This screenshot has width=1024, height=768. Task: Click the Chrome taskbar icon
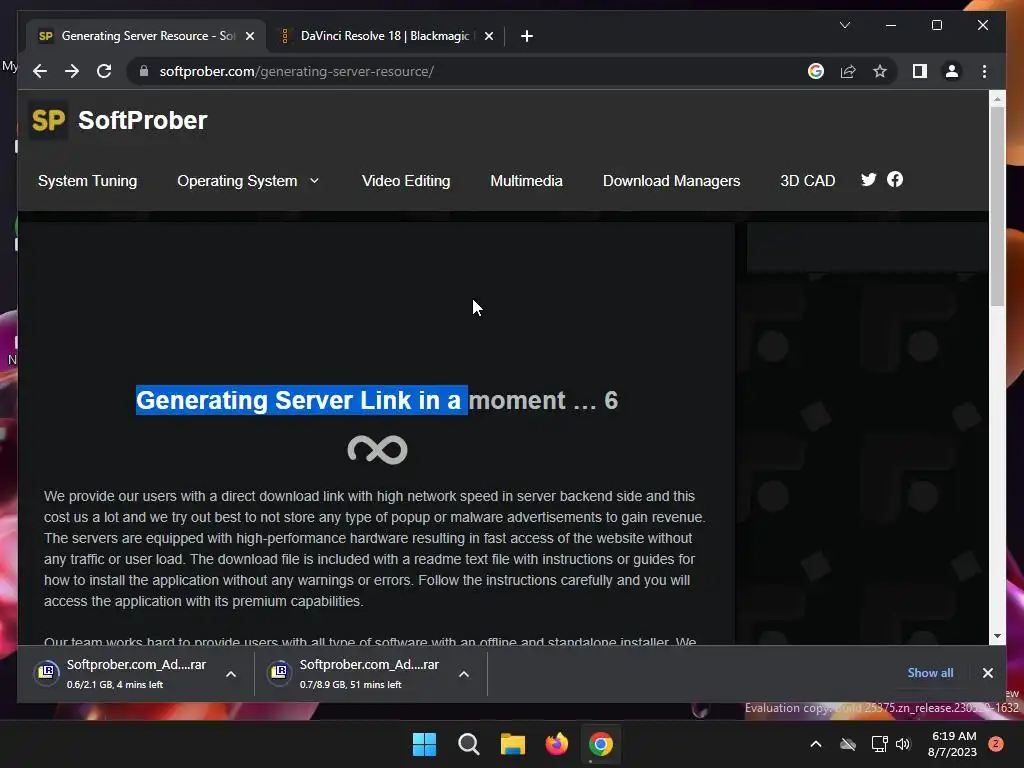[x=601, y=744]
